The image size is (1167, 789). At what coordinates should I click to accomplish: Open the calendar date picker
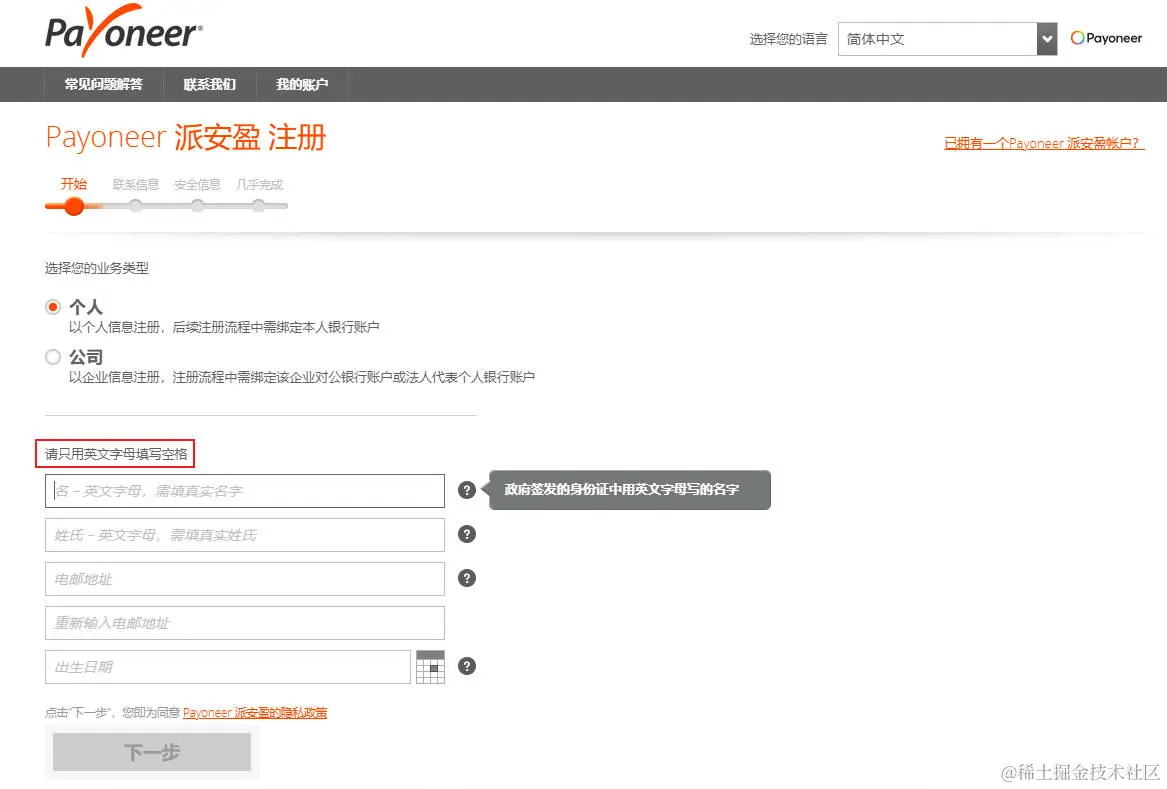pyautogui.click(x=431, y=665)
